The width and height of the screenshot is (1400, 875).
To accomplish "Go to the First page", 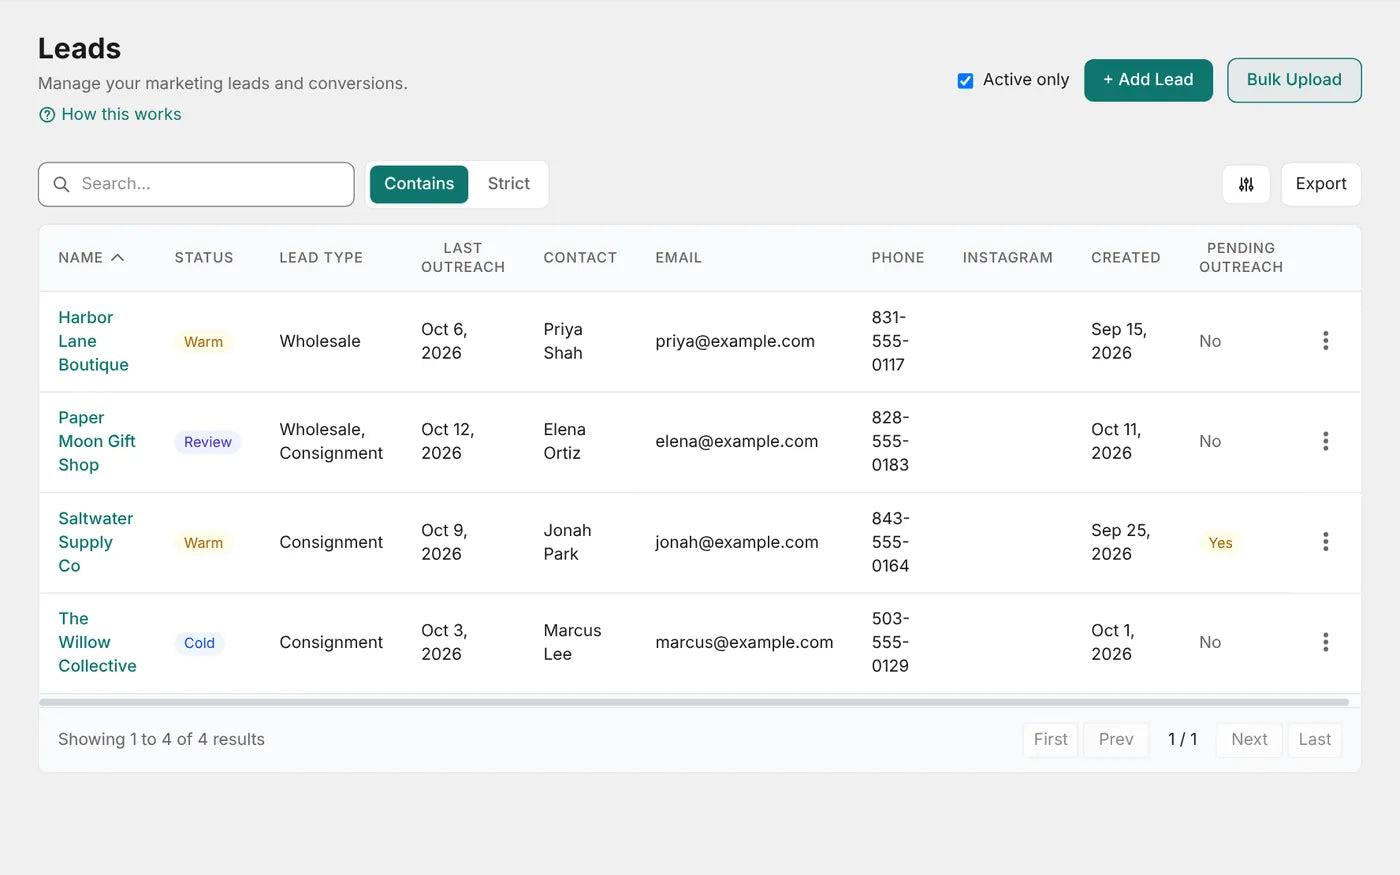I will tap(1050, 740).
